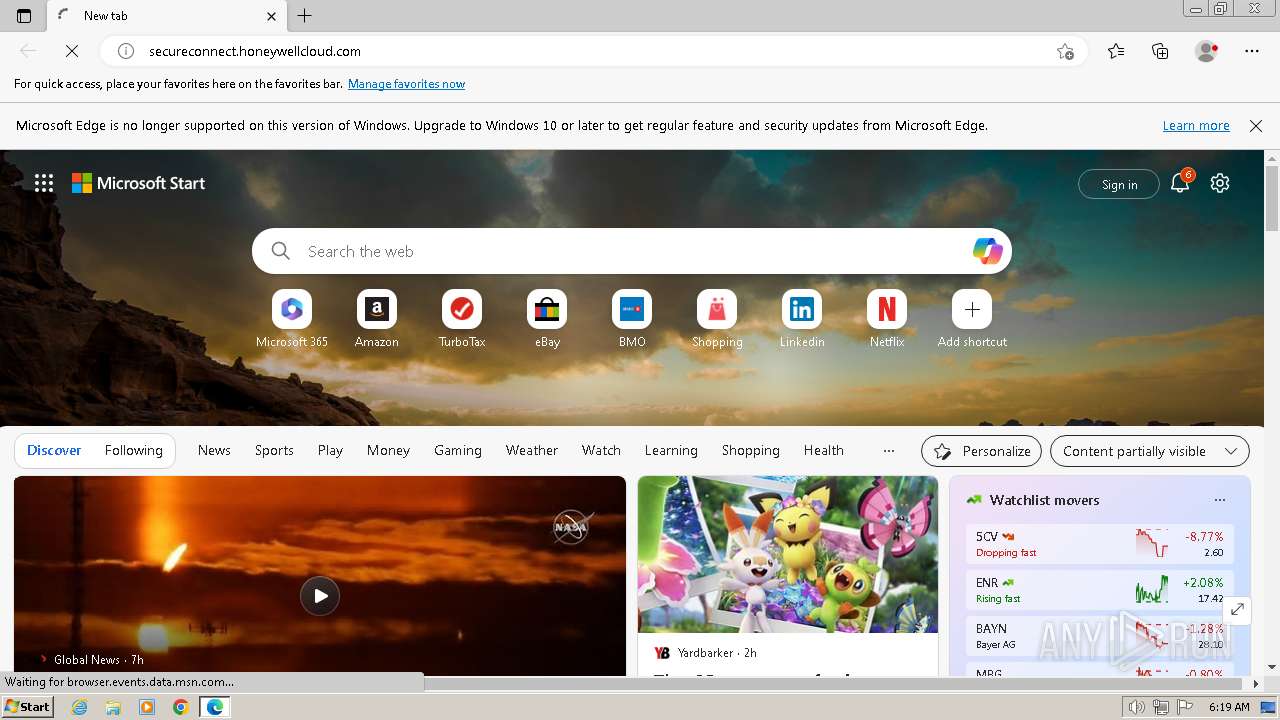
Task: Show more feed categories ellipsis
Action: click(x=889, y=451)
